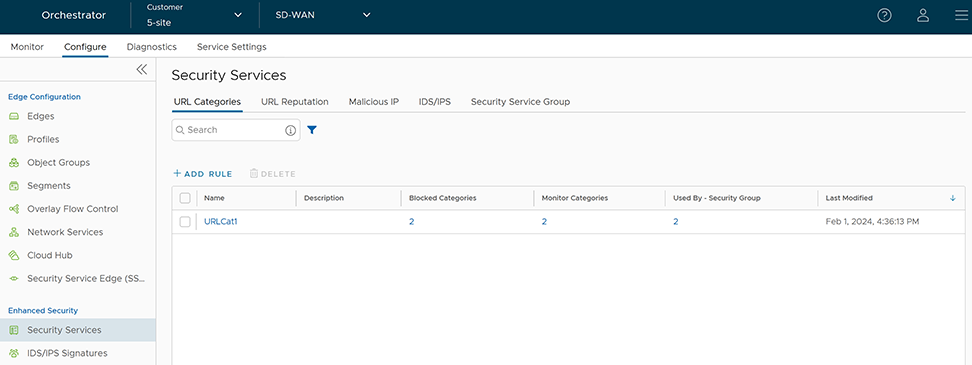Select the URLCat1 row checkbox

(x=185, y=222)
